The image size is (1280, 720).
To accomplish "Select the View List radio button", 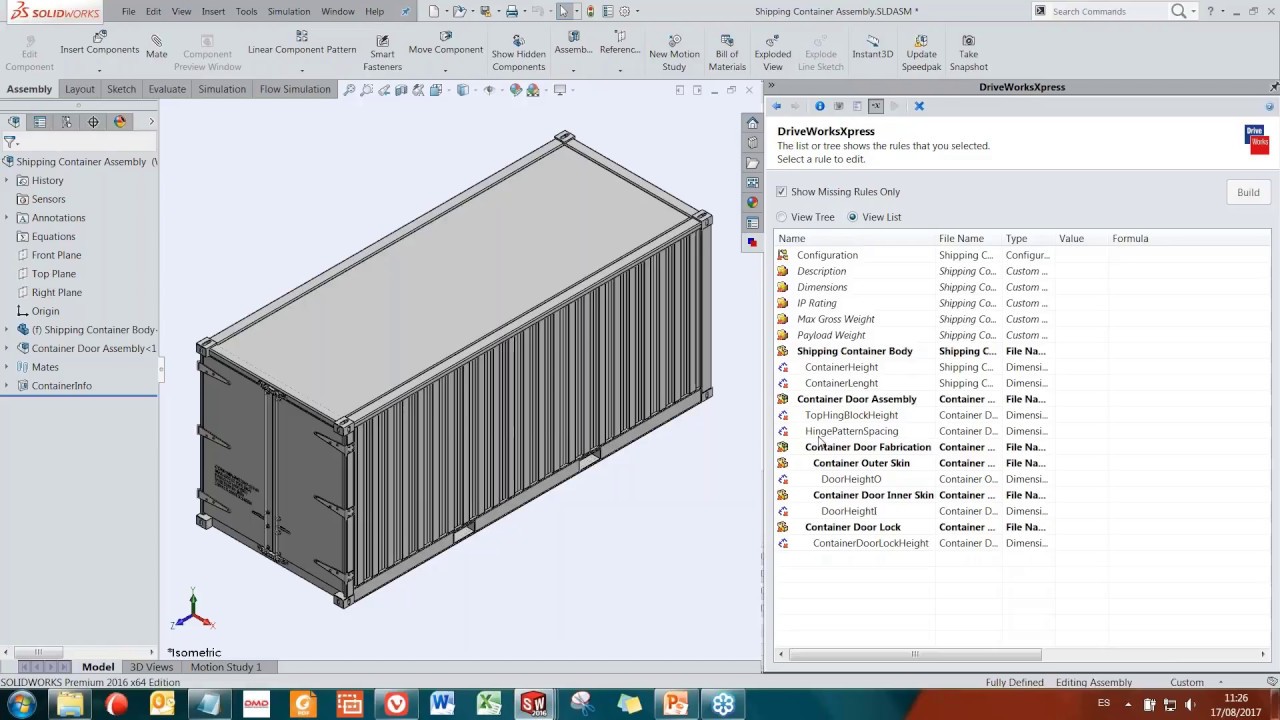I will 853,217.
